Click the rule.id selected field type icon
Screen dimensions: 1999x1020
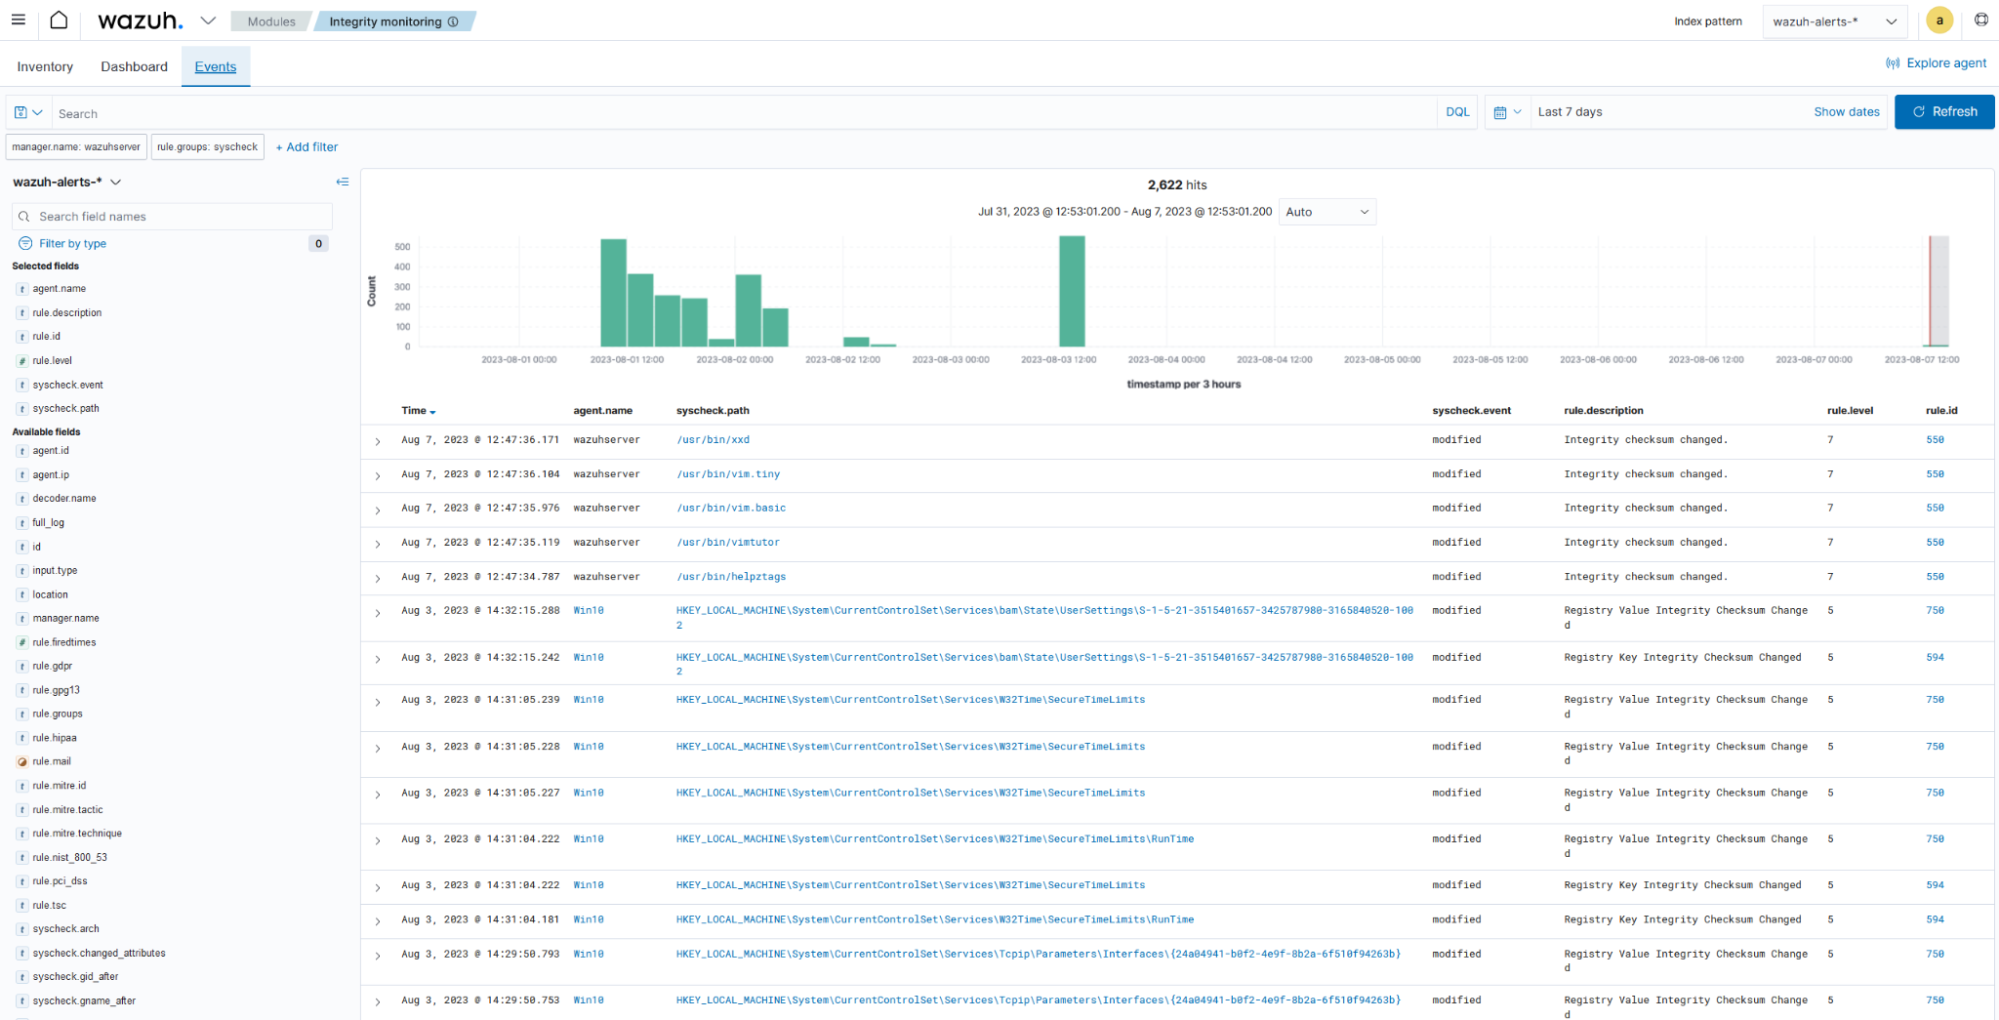[22, 337]
